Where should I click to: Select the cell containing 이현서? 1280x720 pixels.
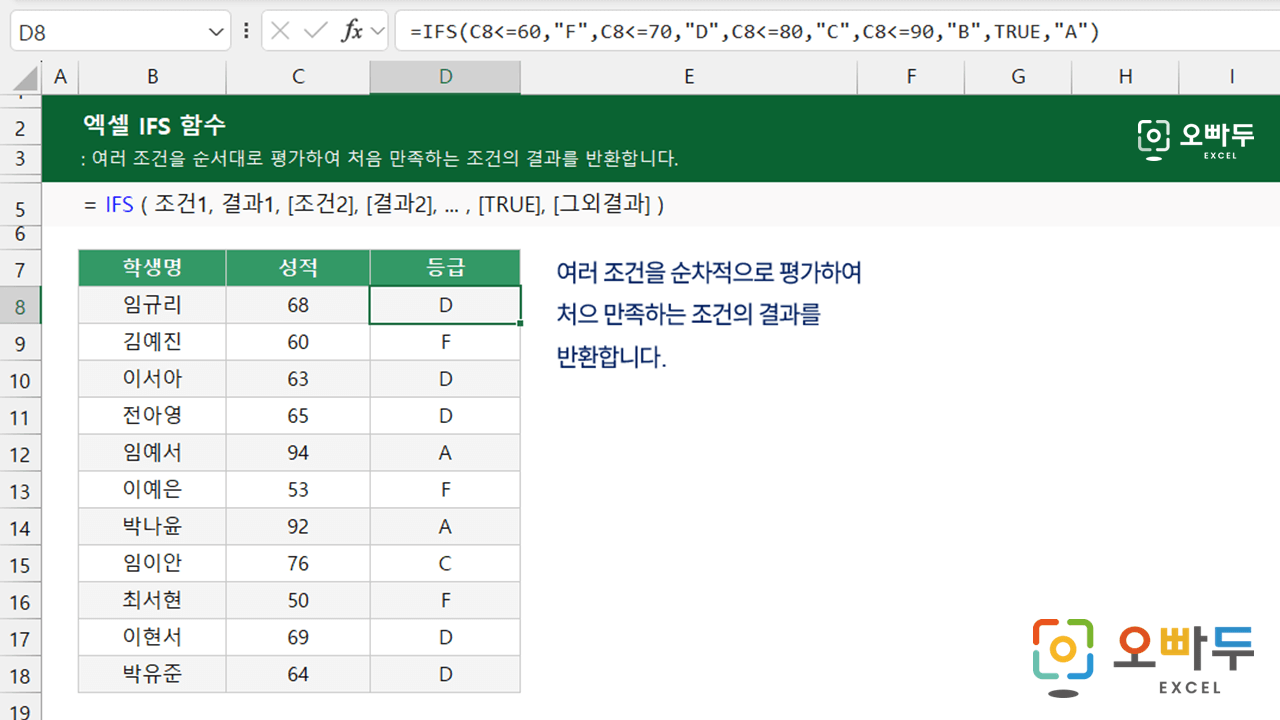[x=152, y=638]
